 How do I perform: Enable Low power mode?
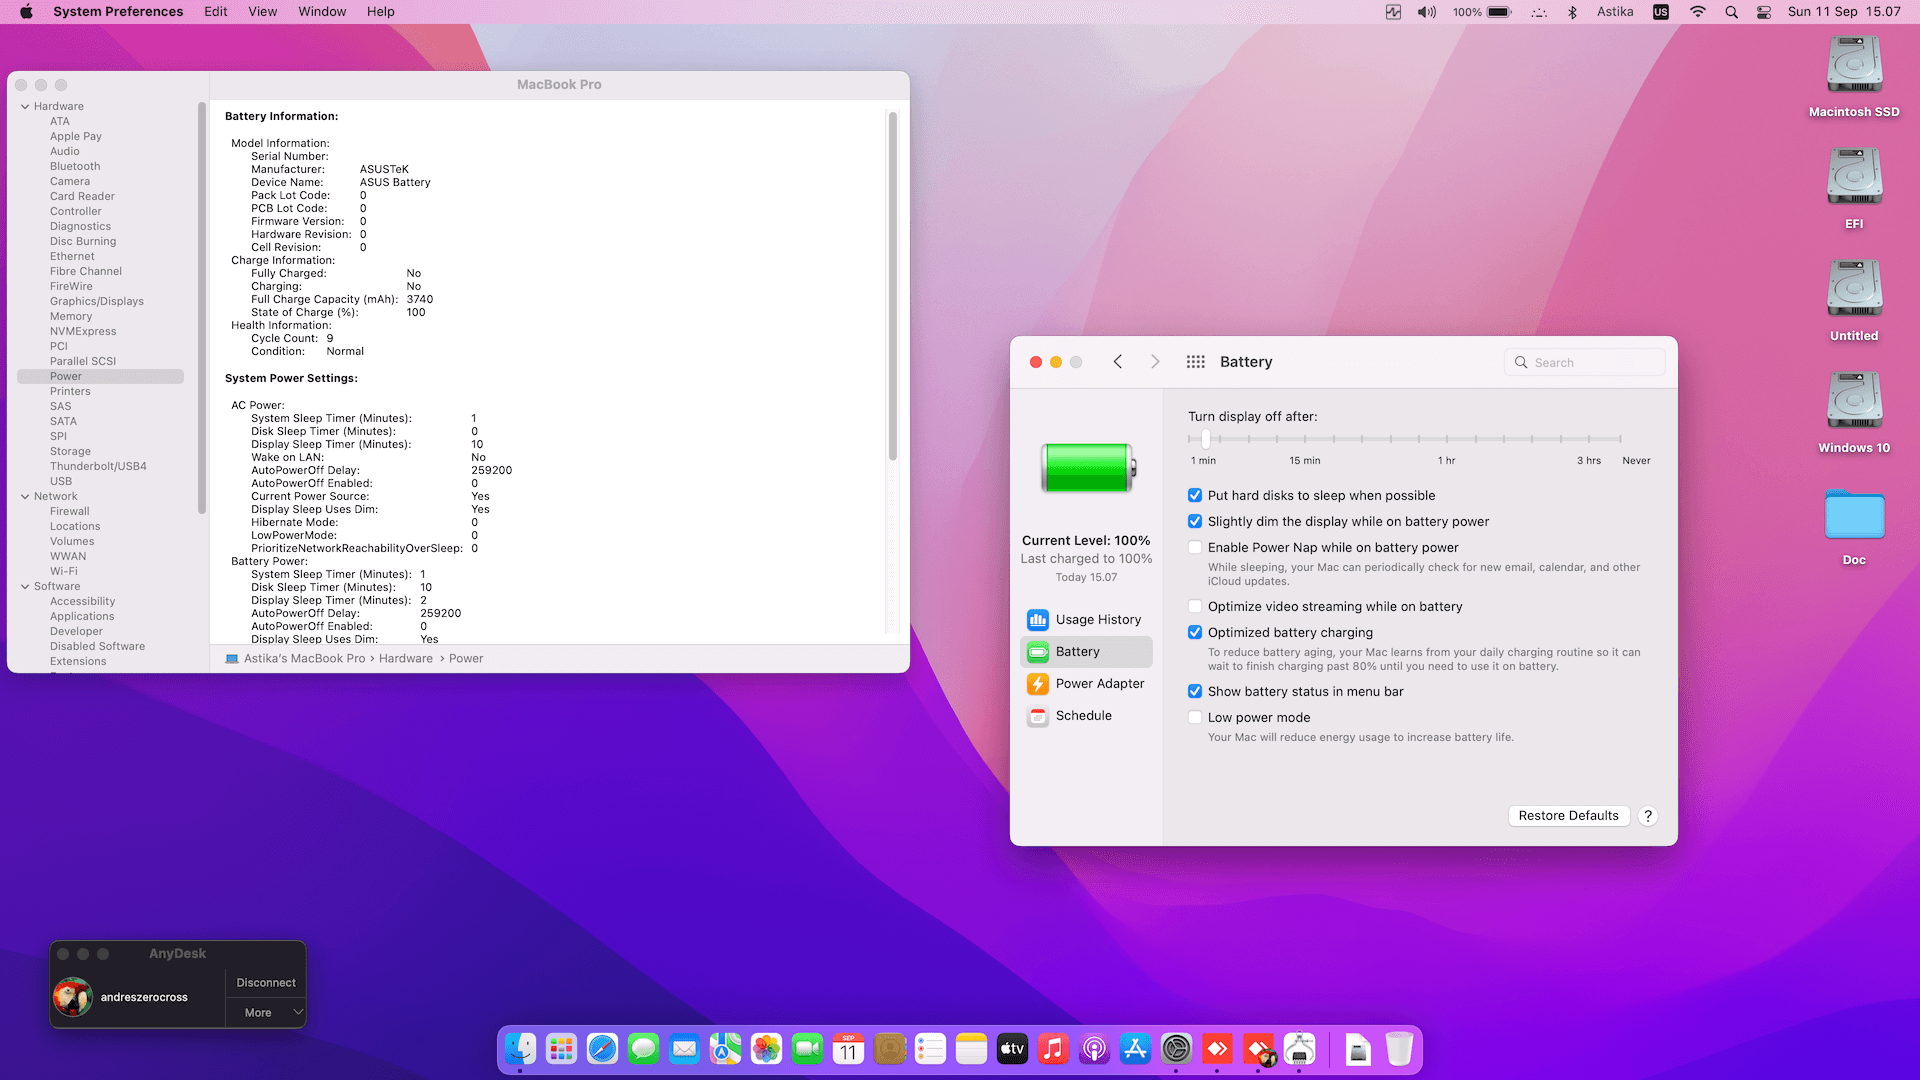1195,717
